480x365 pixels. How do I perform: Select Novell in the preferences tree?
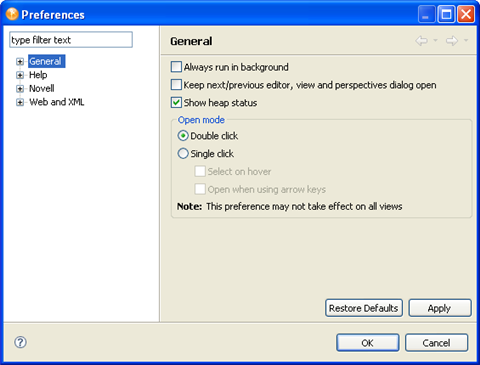(42, 88)
